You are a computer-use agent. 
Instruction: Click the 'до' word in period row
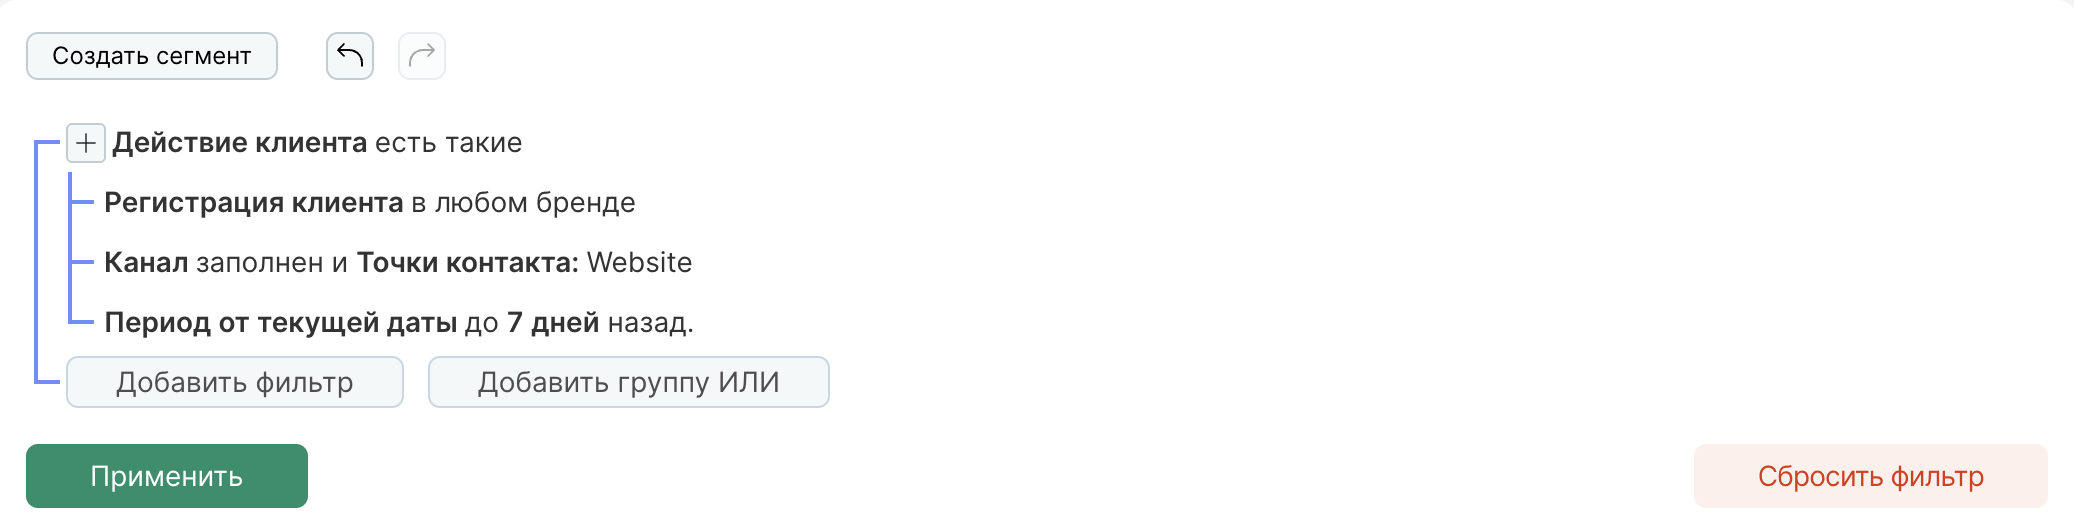tap(482, 323)
